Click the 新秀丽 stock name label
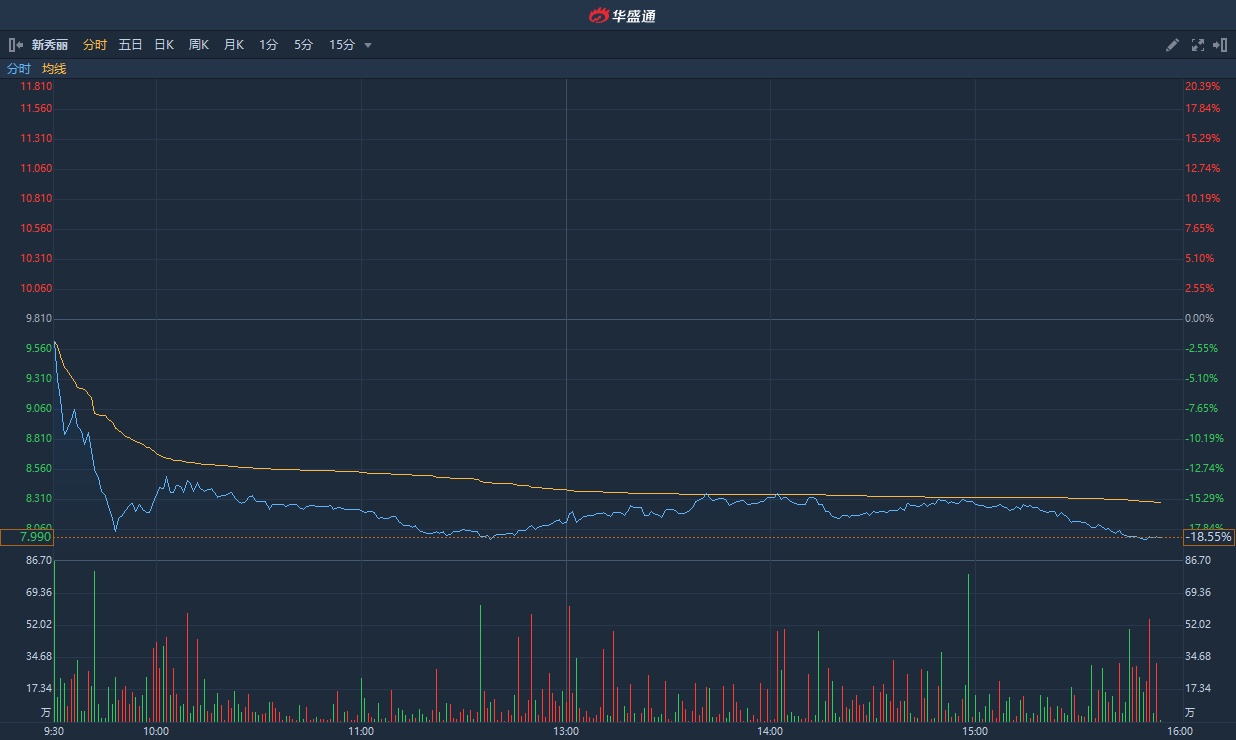 click(50, 45)
